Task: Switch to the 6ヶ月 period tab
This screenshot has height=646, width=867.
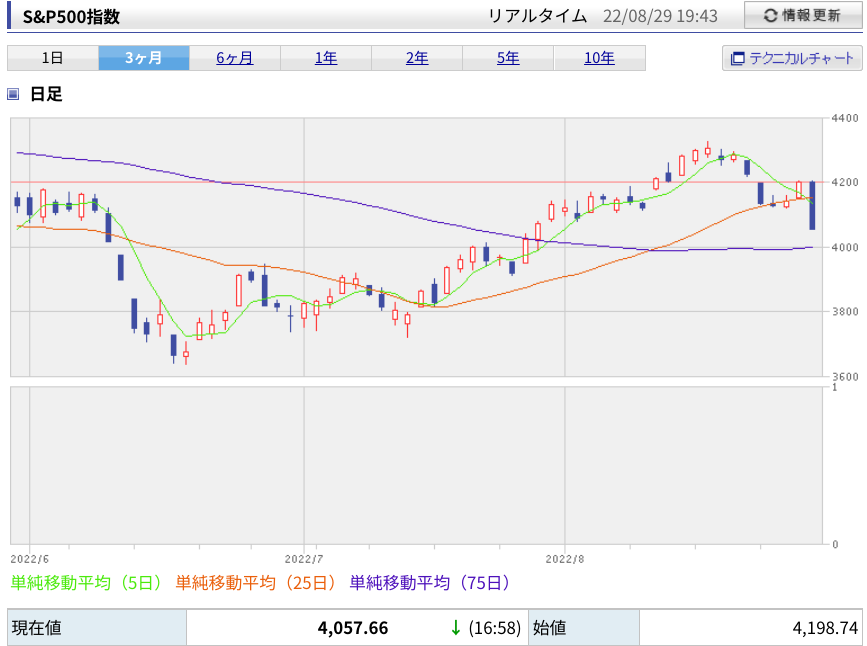Action: click(235, 58)
